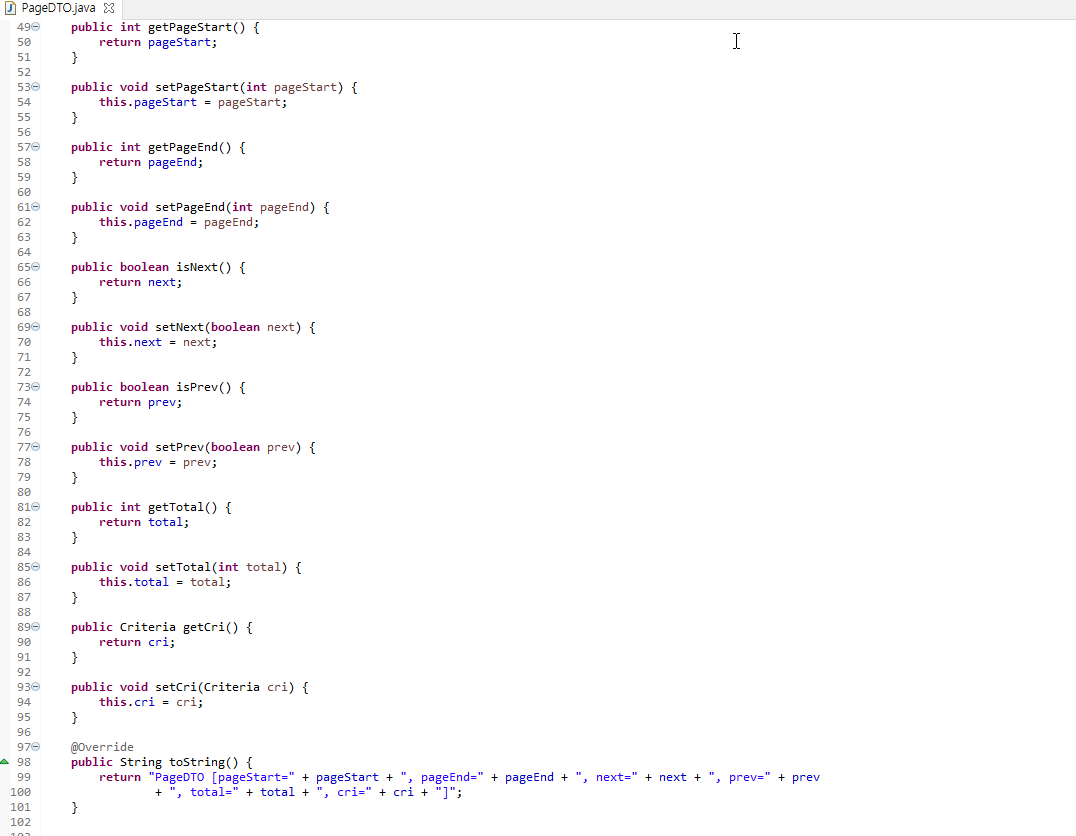Click the Java file icon on PageDTO.java tab
The image size is (1076, 836).
(10, 8)
